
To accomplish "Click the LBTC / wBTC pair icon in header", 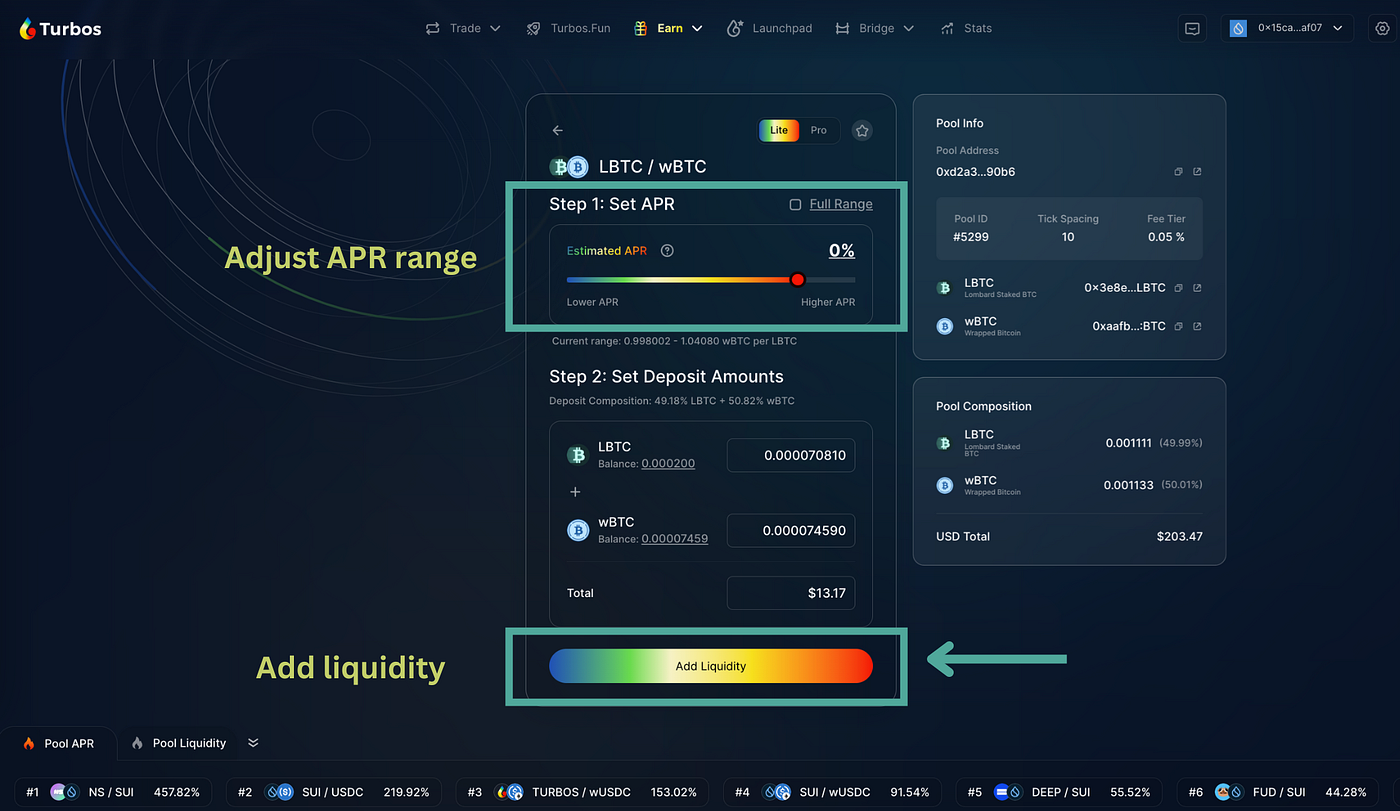I will [x=569, y=167].
